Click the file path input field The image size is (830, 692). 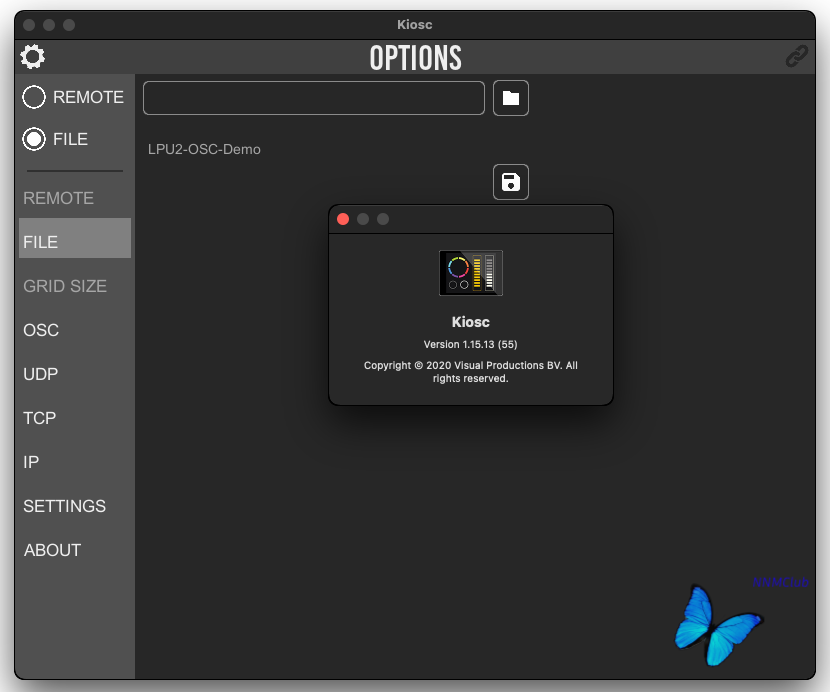coord(314,98)
